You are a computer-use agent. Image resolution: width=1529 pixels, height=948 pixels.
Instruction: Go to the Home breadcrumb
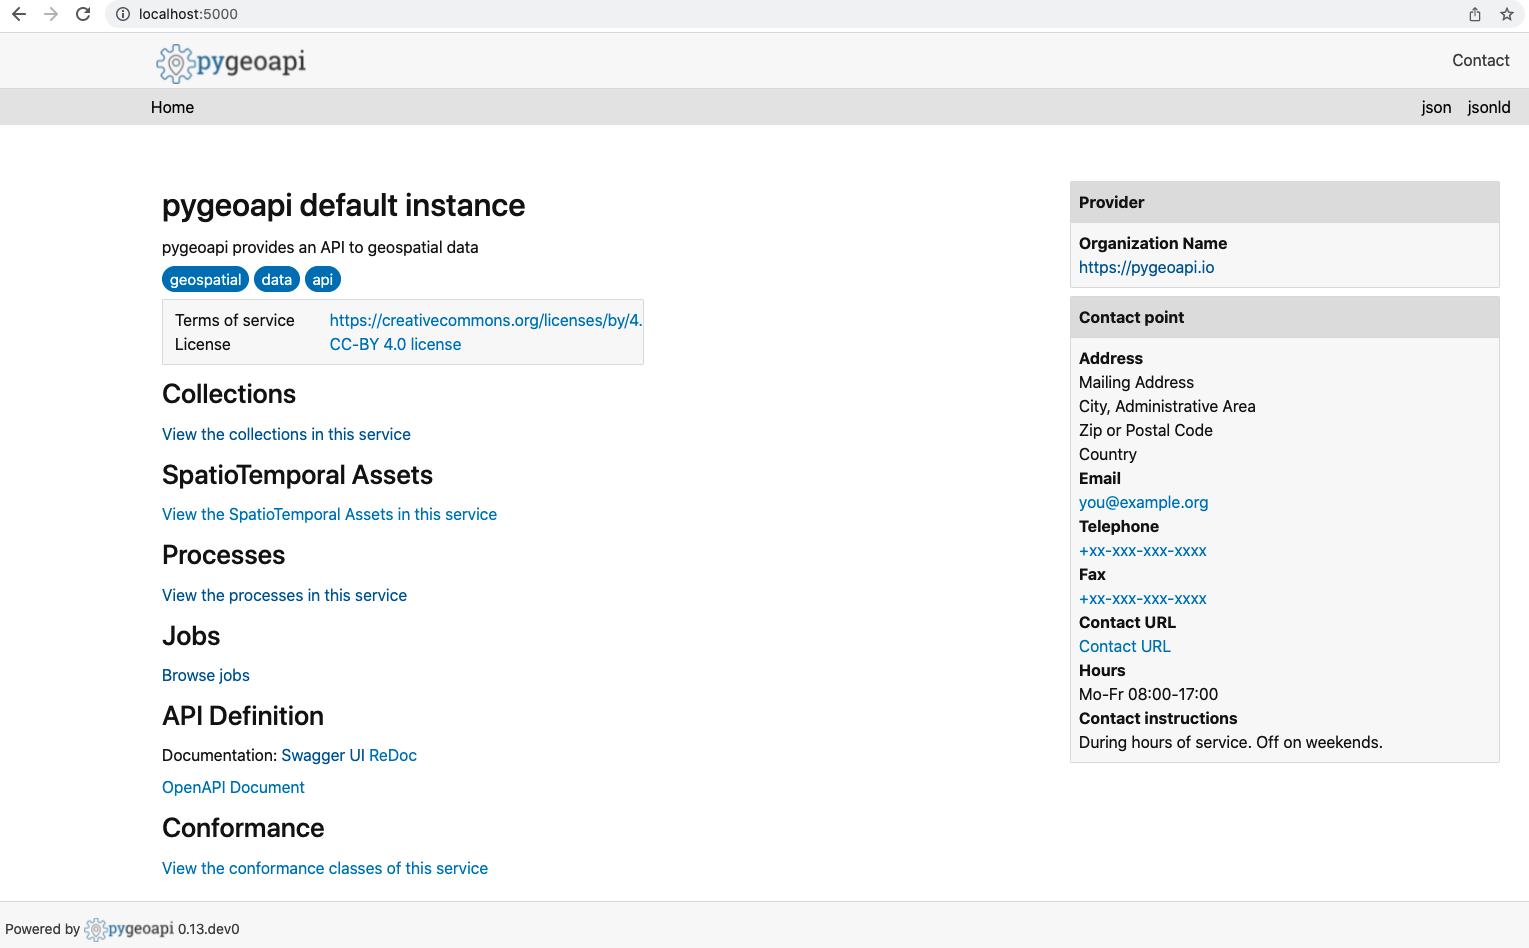click(172, 107)
